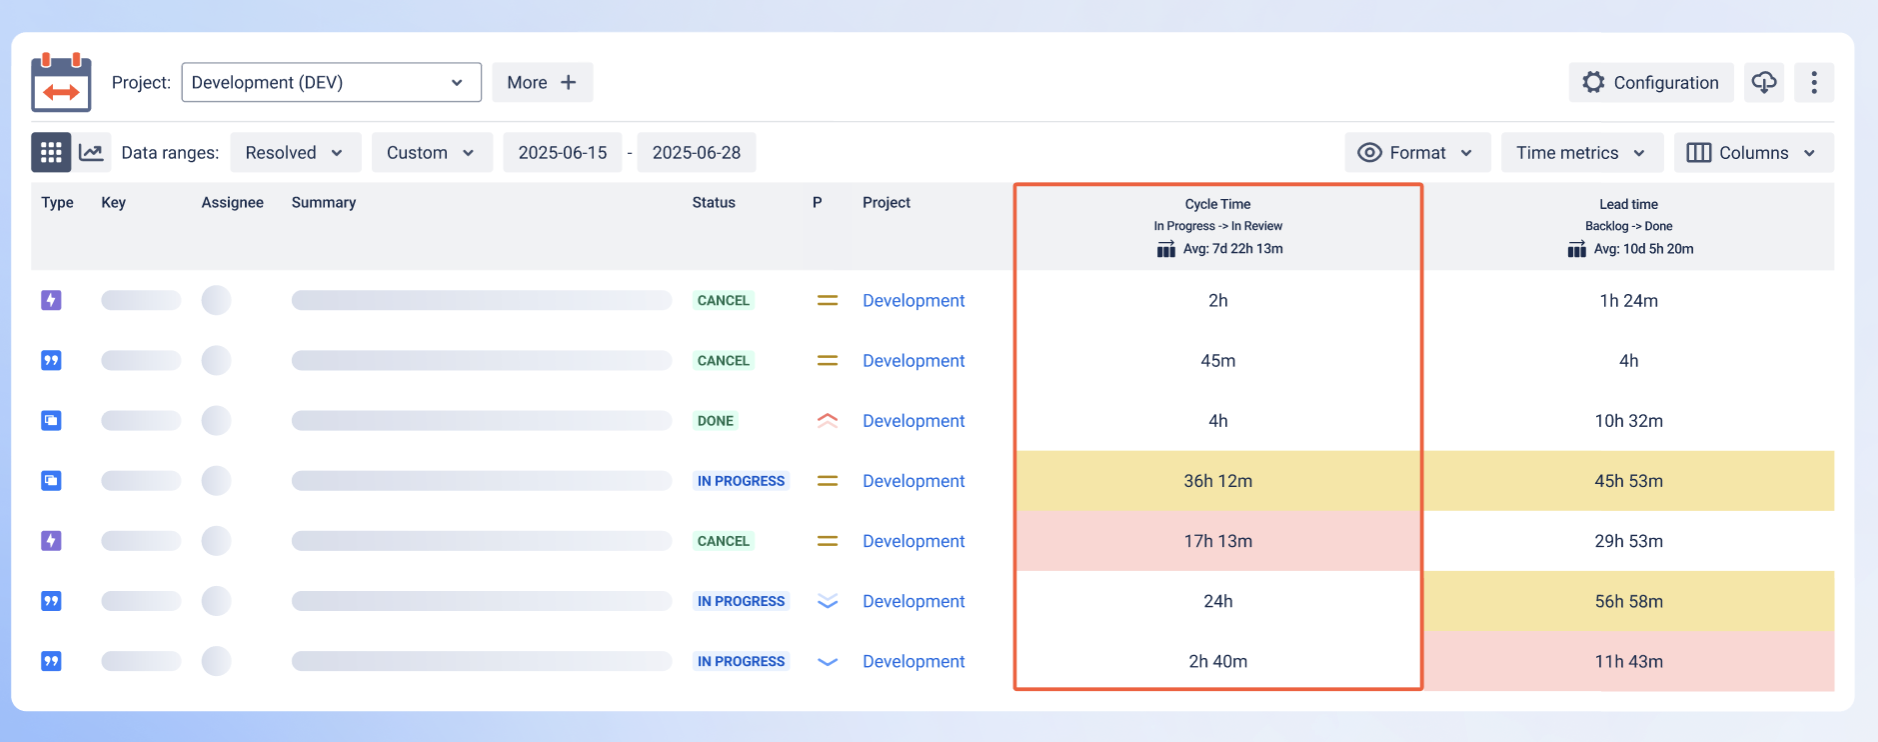Image resolution: width=1878 pixels, height=742 pixels.
Task: Click the issue type icon in the 17h 13m row
Action: click(51, 540)
